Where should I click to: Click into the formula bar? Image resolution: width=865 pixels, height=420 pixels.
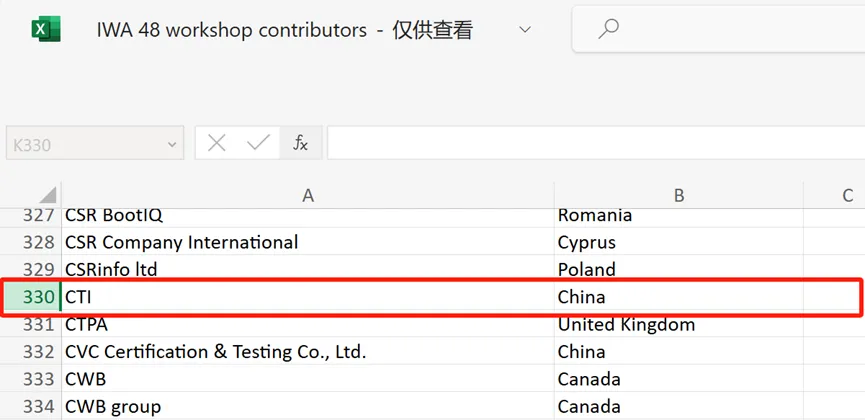point(590,143)
